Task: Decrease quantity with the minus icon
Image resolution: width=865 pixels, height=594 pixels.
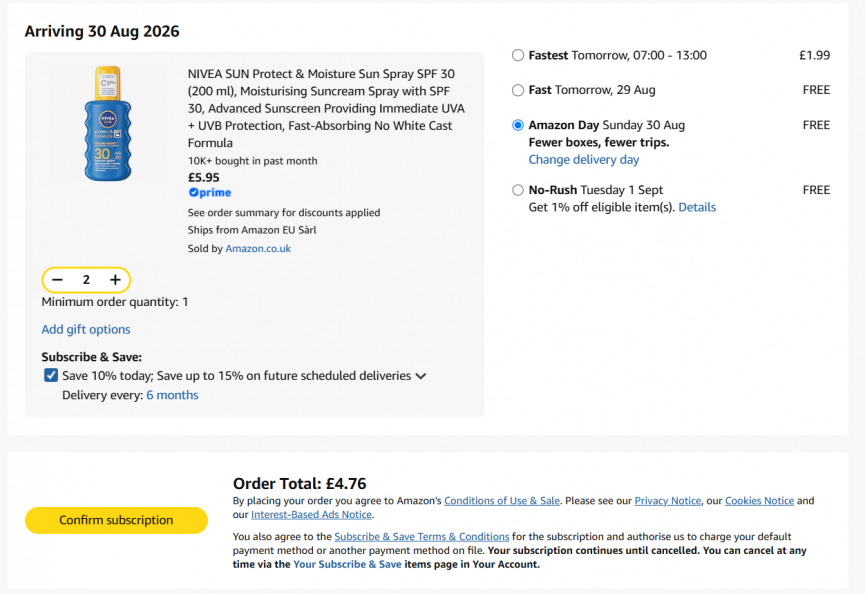Action: (57, 280)
